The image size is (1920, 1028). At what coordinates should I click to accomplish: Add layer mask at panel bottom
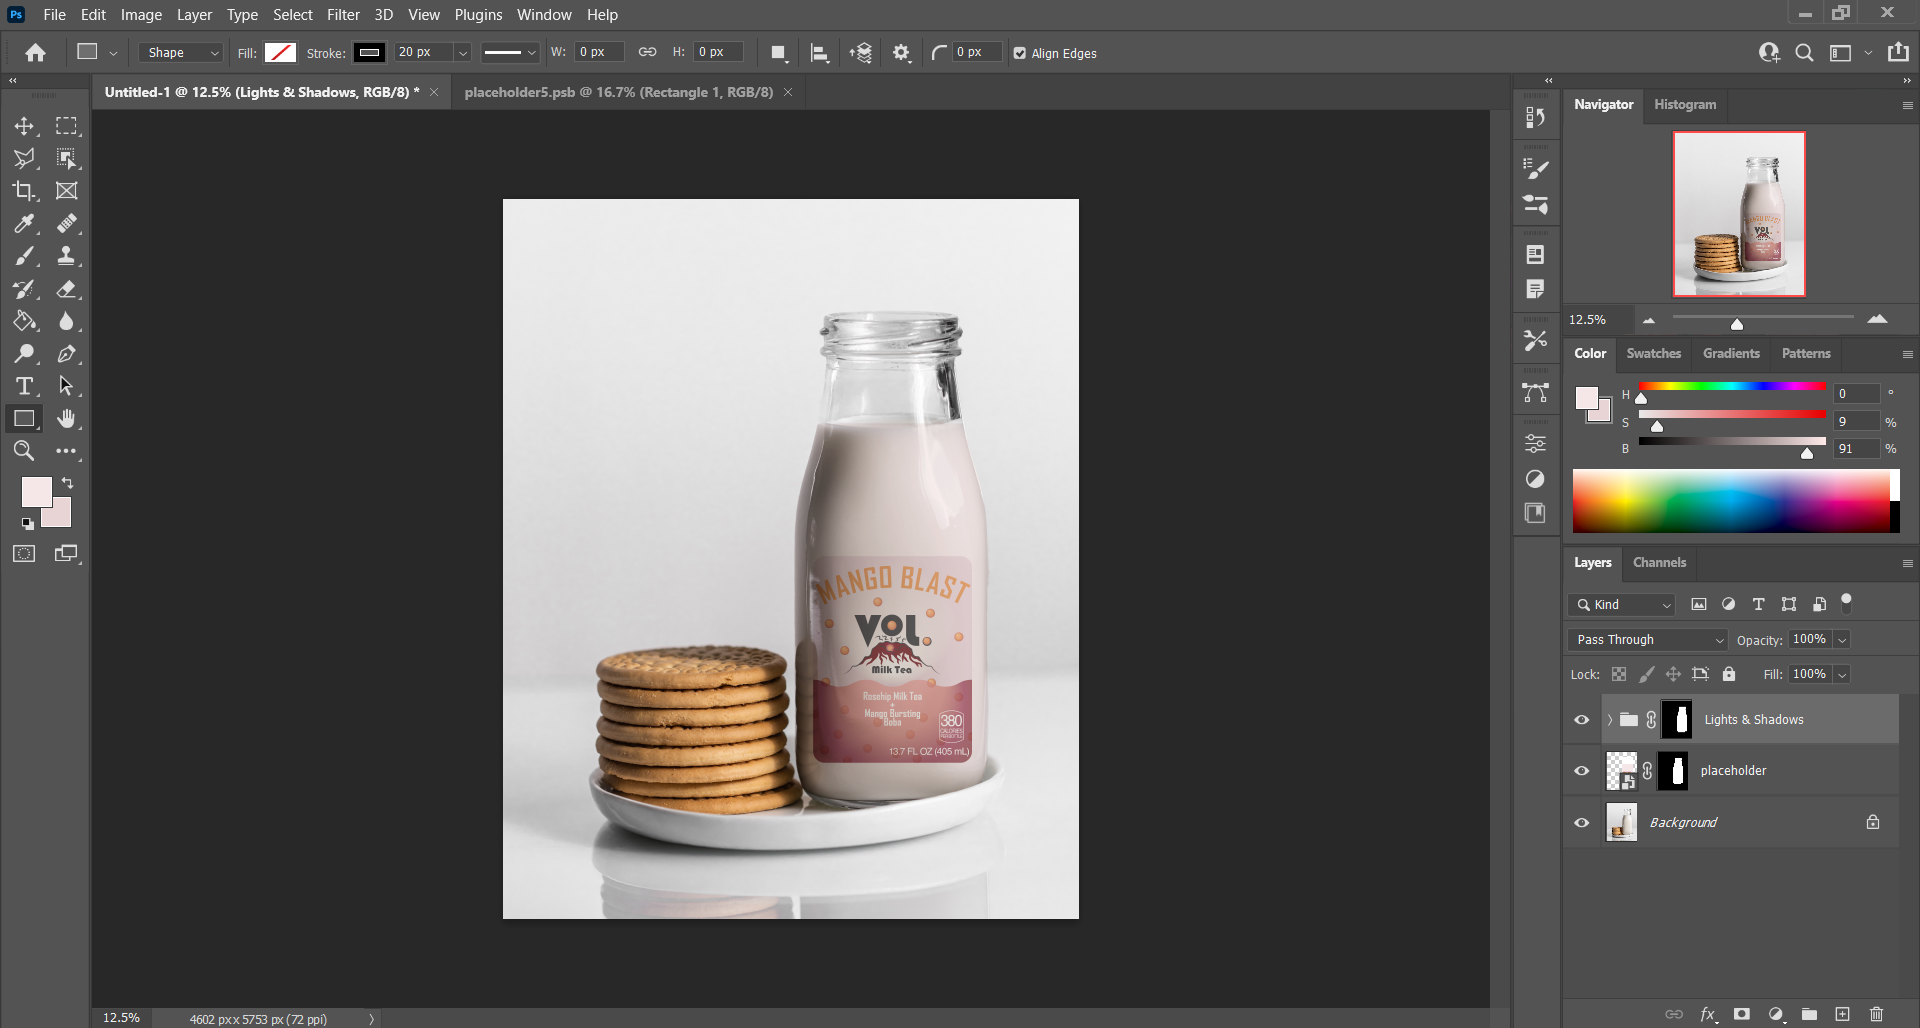[1742, 1014]
